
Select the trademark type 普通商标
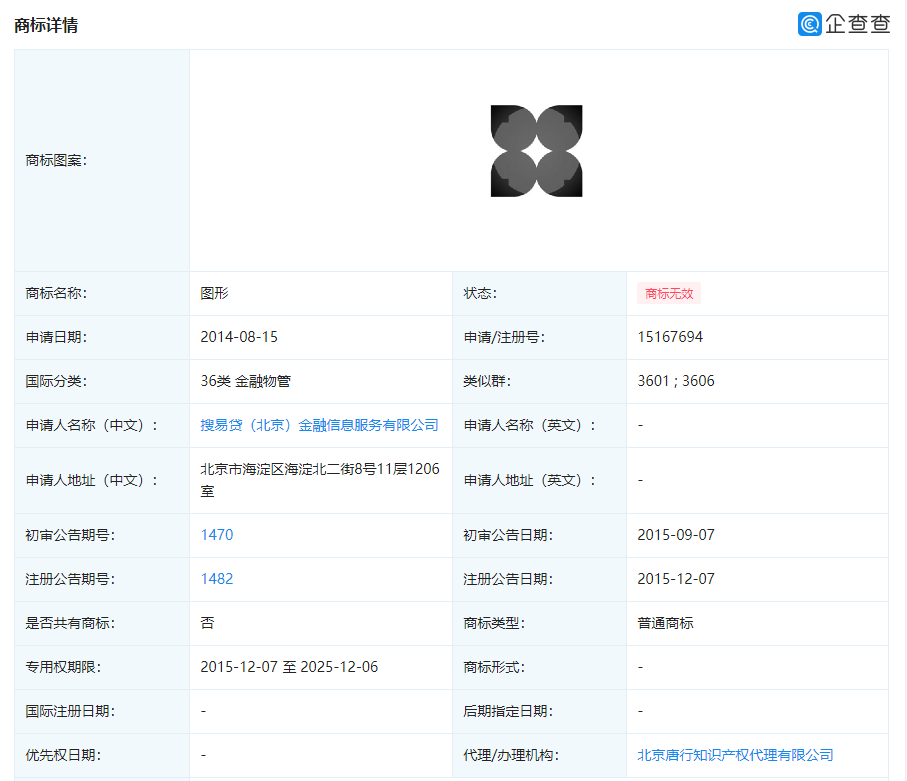coord(665,623)
